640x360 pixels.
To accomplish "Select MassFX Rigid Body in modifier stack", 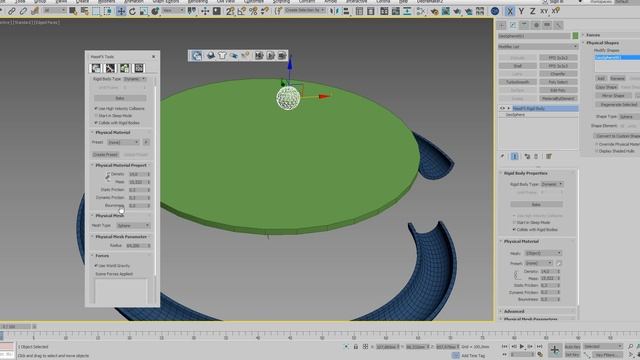I will pyautogui.click(x=545, y=108).
